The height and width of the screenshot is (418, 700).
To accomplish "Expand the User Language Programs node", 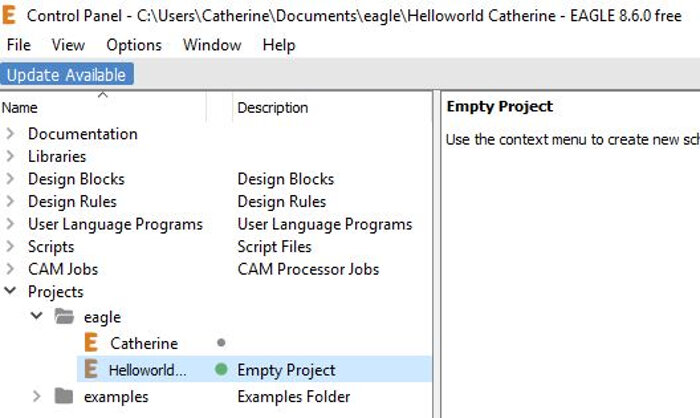I will click(x=10, y=224).
